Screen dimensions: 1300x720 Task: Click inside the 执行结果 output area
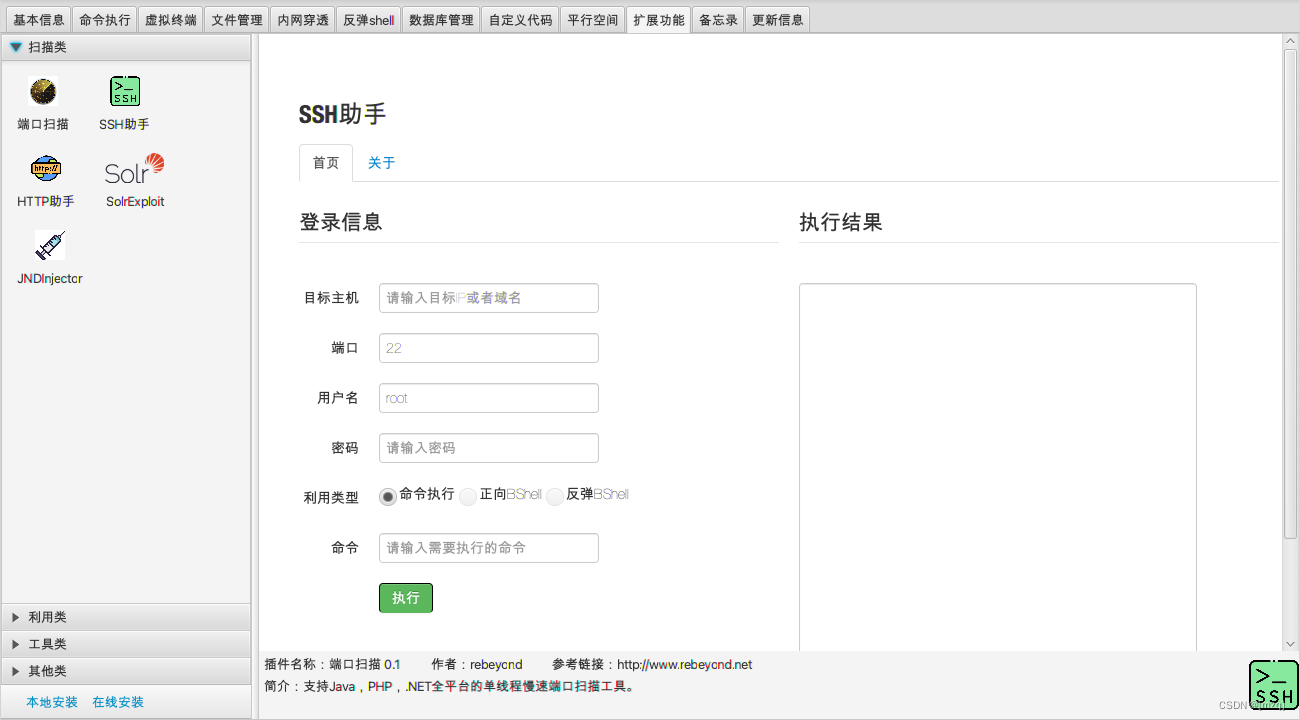[998, 467]
